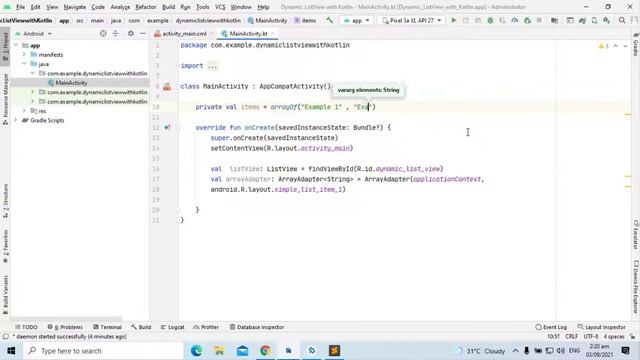Open the Database Inspector tool window

pyautogui.click(x=257, y=327)
